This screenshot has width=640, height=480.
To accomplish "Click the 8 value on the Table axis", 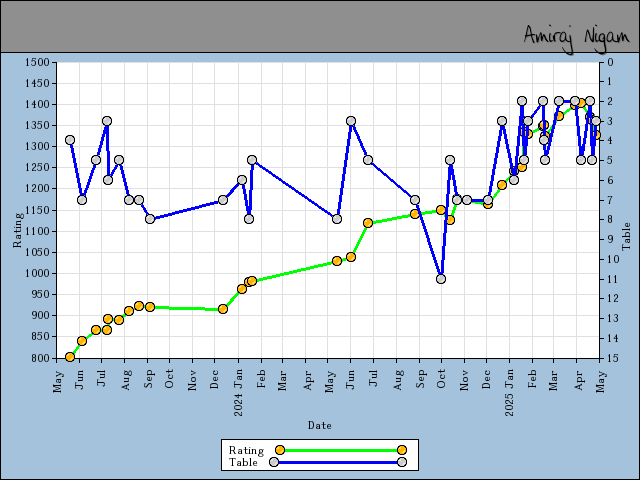I will (611, 220).
